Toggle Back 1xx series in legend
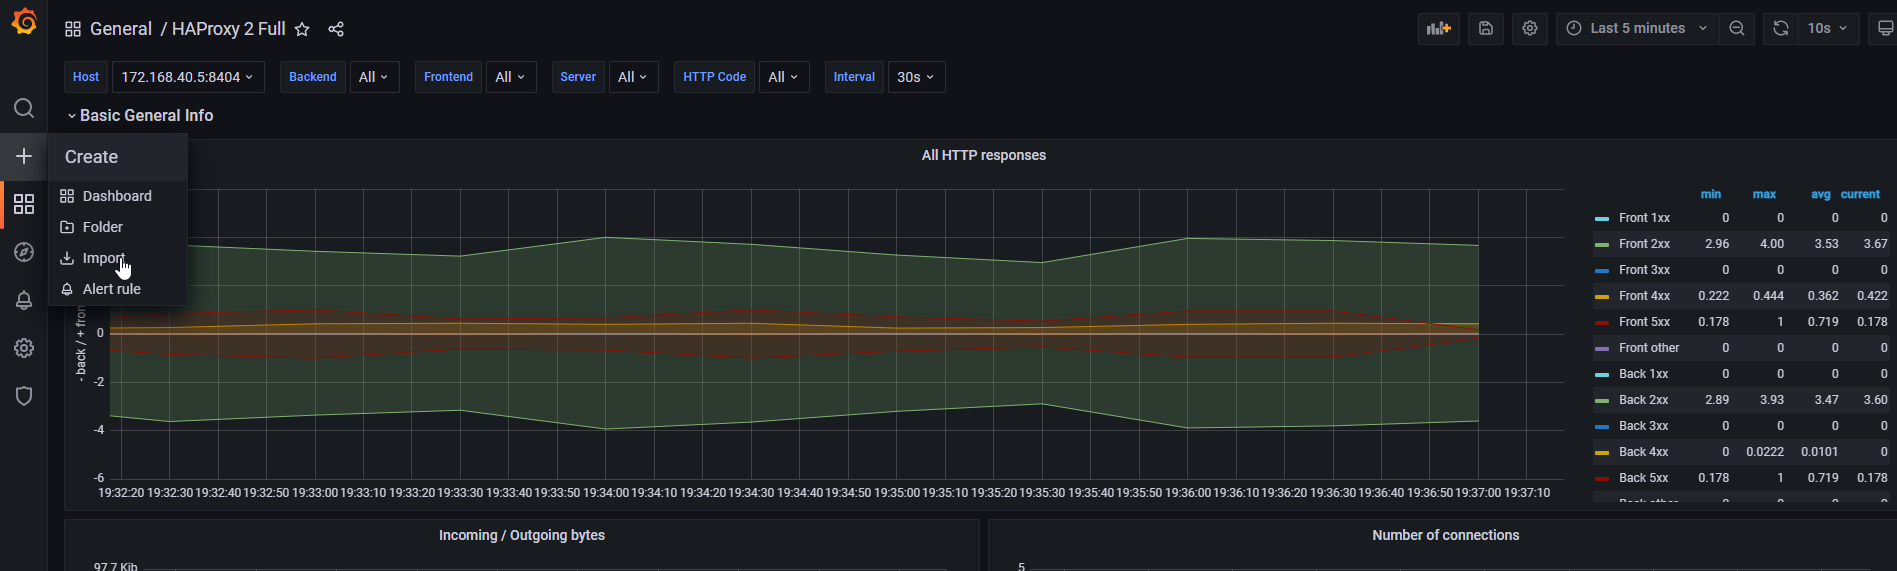This screenshot has width=1897, height=571. coord(1644,374)
